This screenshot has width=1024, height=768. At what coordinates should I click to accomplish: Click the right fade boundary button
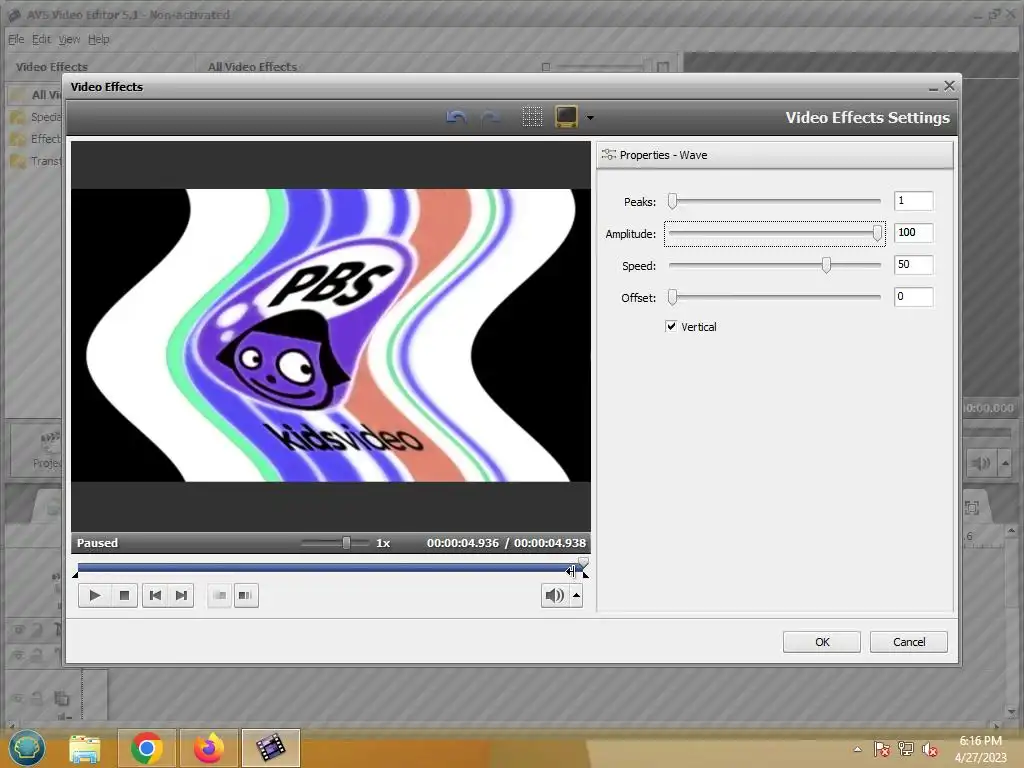pos(246,595)
